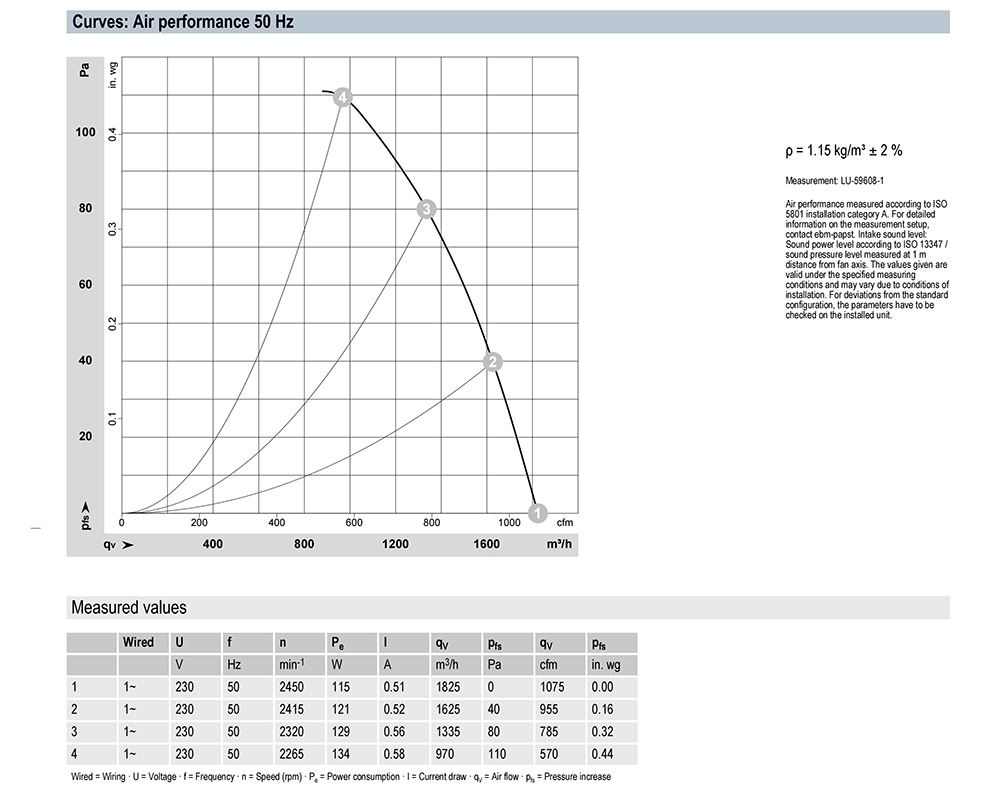The width and height of the screenshot is (1000, 790).
Task: Select the 1825 m³/h airflow cell
Action: tap(449, 687)
